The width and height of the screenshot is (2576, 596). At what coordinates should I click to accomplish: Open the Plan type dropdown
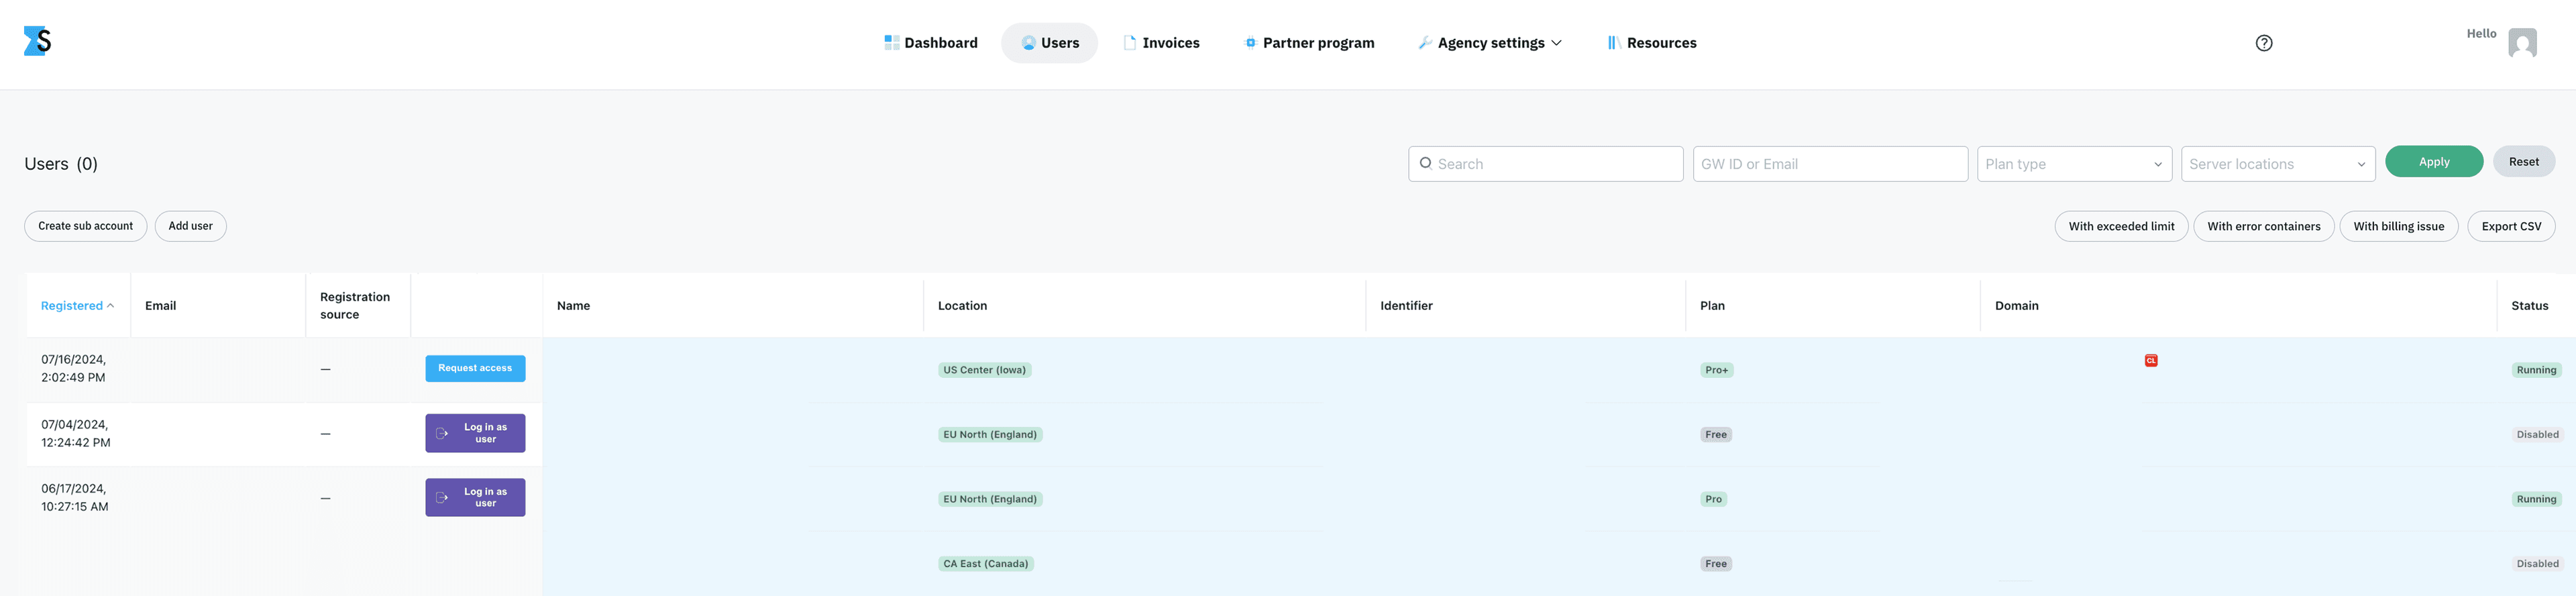(x=2073, y=164)
